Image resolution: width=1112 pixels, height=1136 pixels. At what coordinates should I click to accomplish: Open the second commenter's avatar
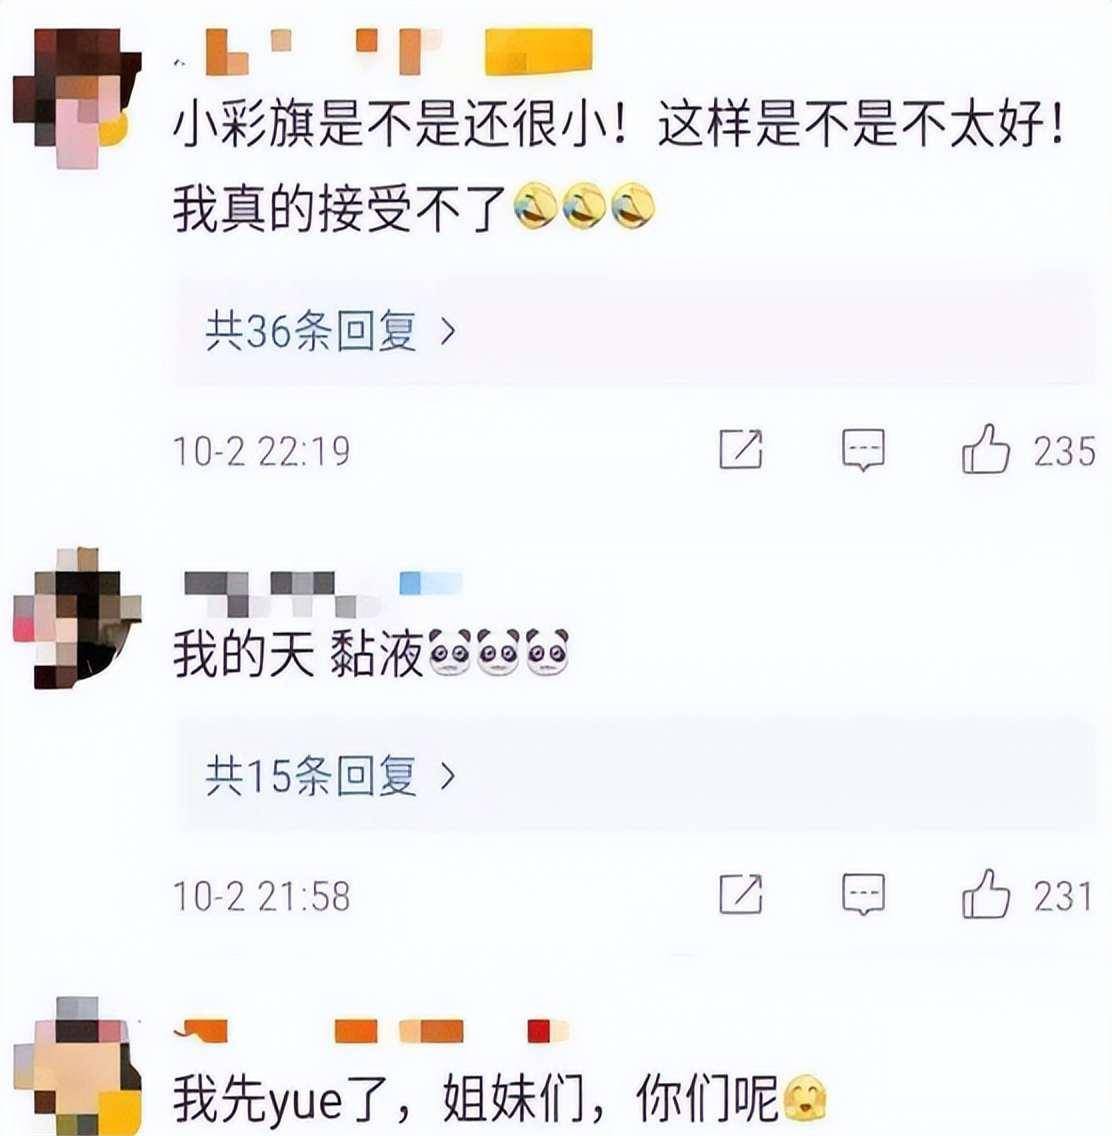(78, 617)
